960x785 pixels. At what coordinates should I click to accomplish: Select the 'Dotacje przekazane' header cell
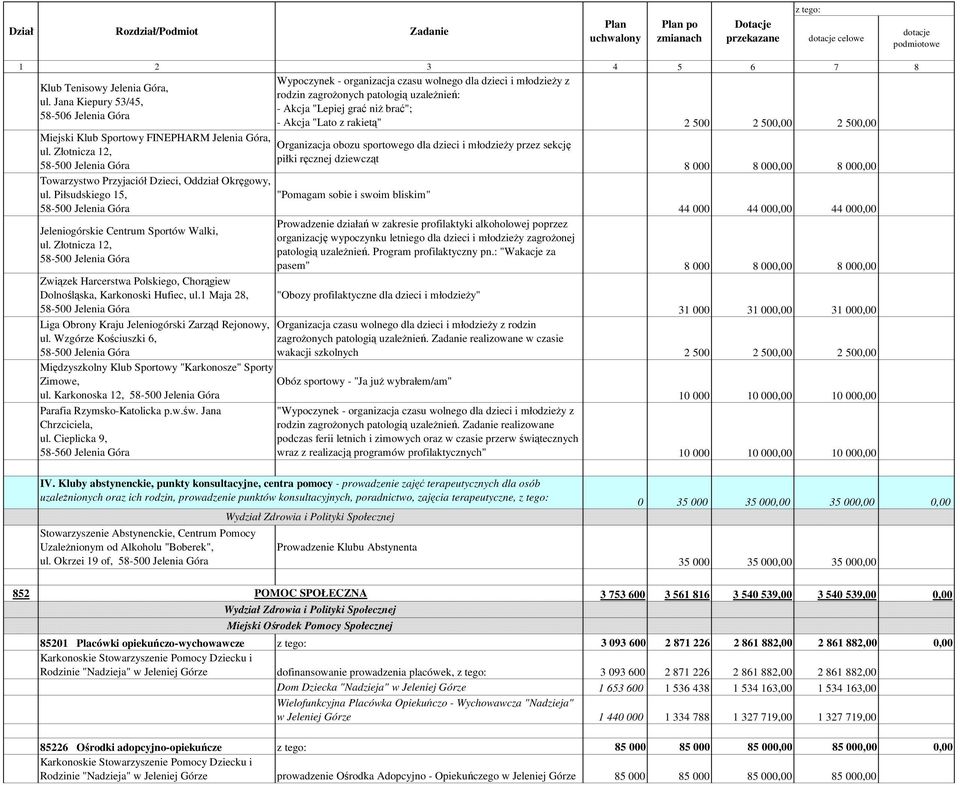pos(752,31)
